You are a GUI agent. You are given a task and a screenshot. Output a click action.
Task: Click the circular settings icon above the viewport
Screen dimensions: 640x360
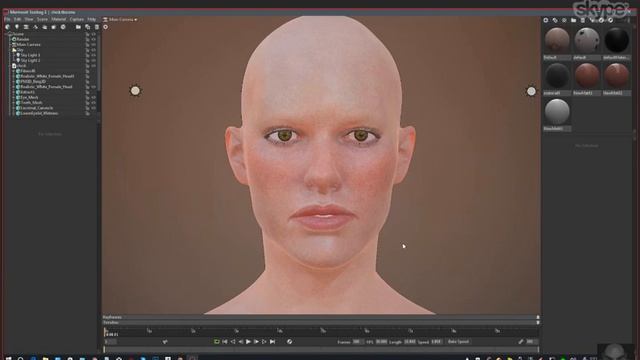click(105, 27)
